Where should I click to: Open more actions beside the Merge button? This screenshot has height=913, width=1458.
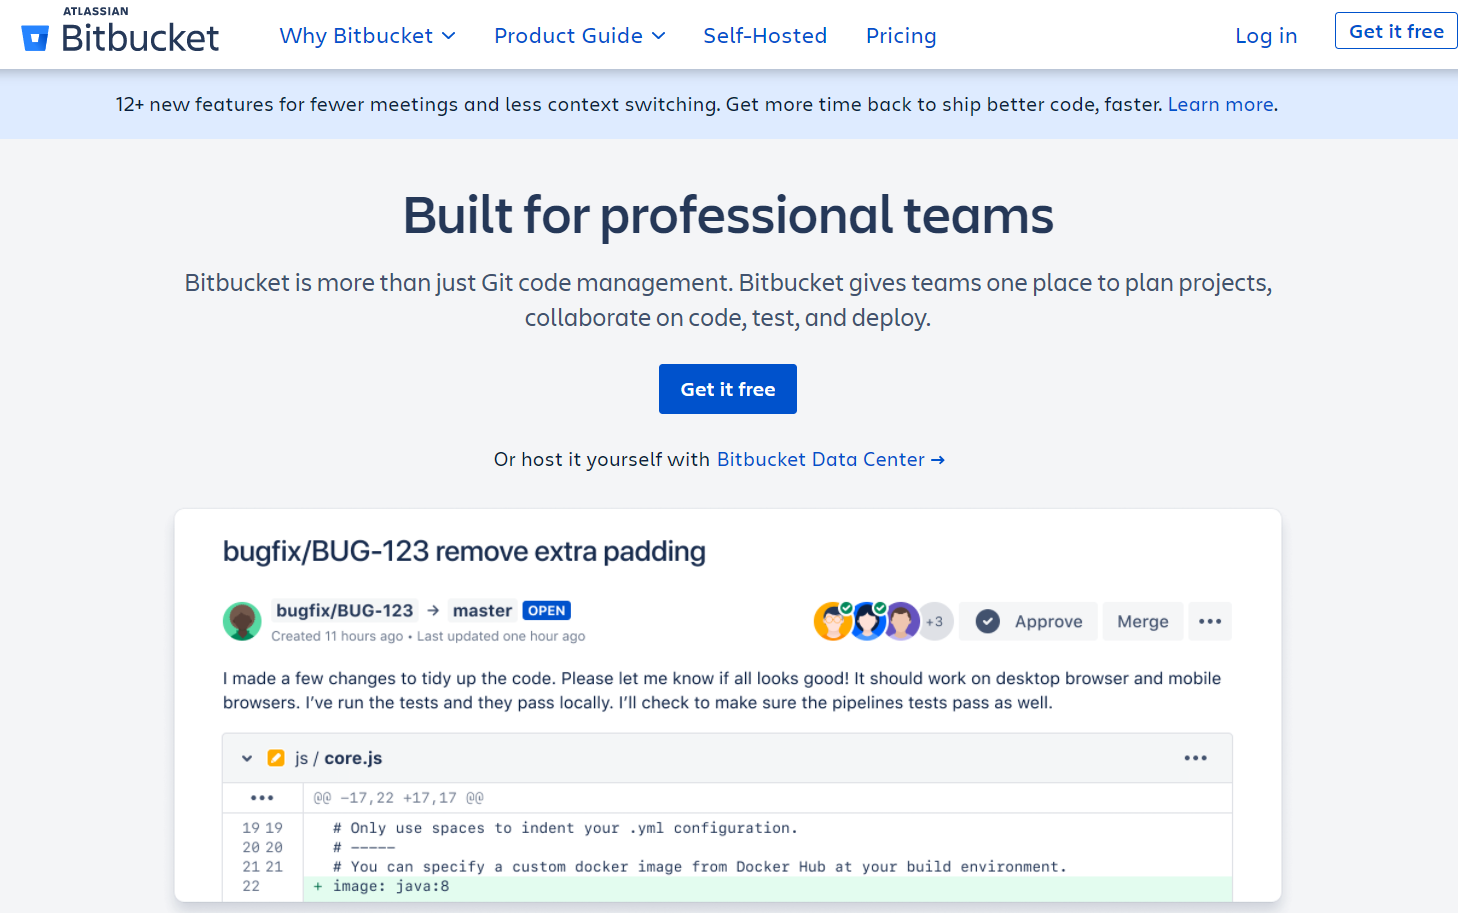1210,621
